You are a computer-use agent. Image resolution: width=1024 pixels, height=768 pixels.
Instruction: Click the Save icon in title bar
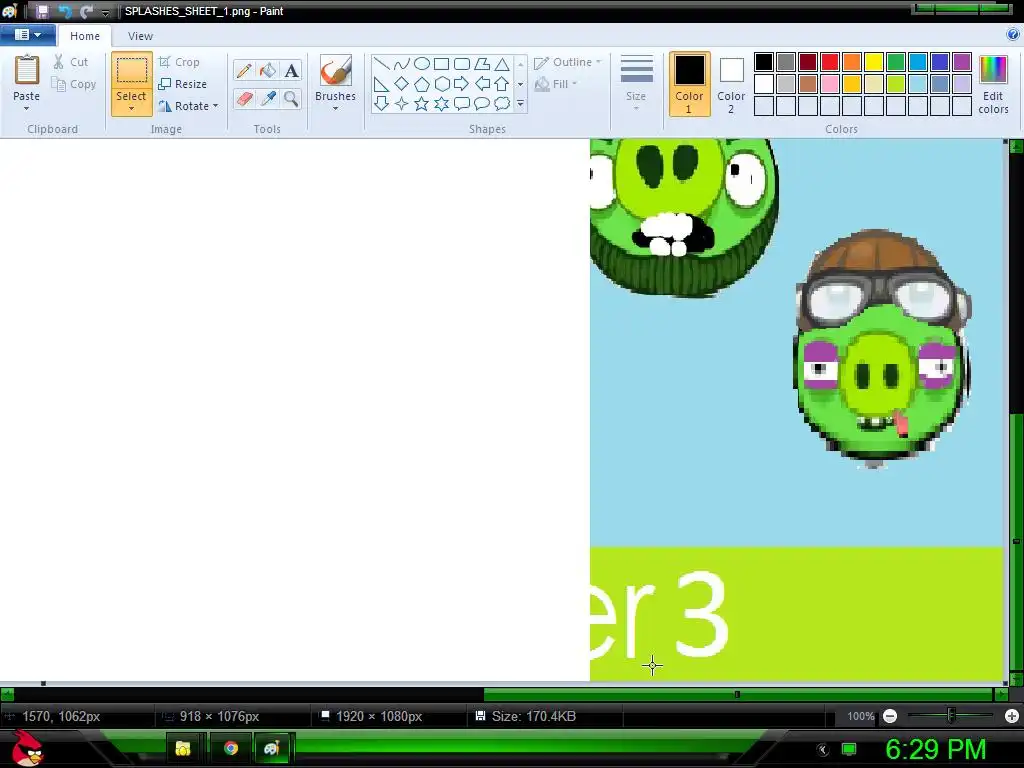coord(42,11)
